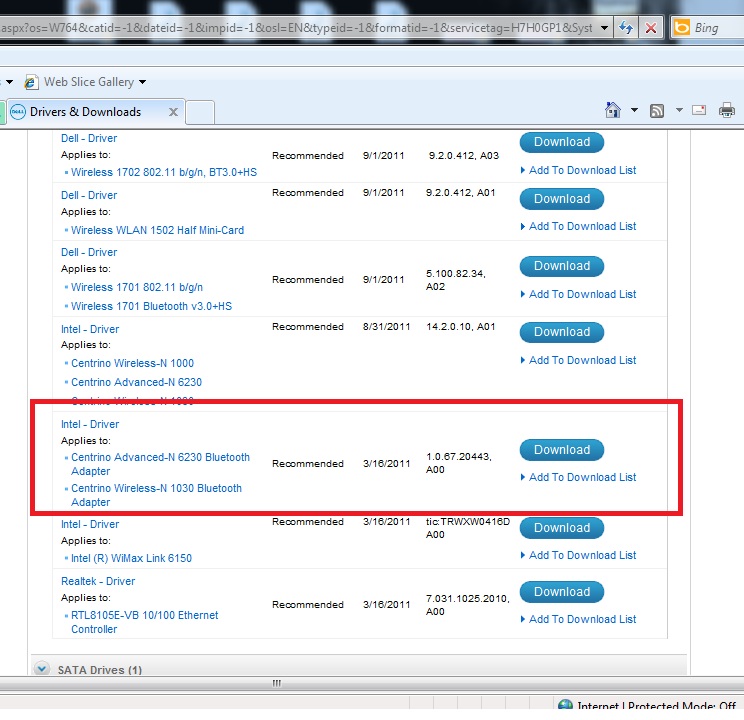The height and width of the screenshot is (720, 744).
Task: Open Centrino Advanced-N 6230 link
Action: 136,382
